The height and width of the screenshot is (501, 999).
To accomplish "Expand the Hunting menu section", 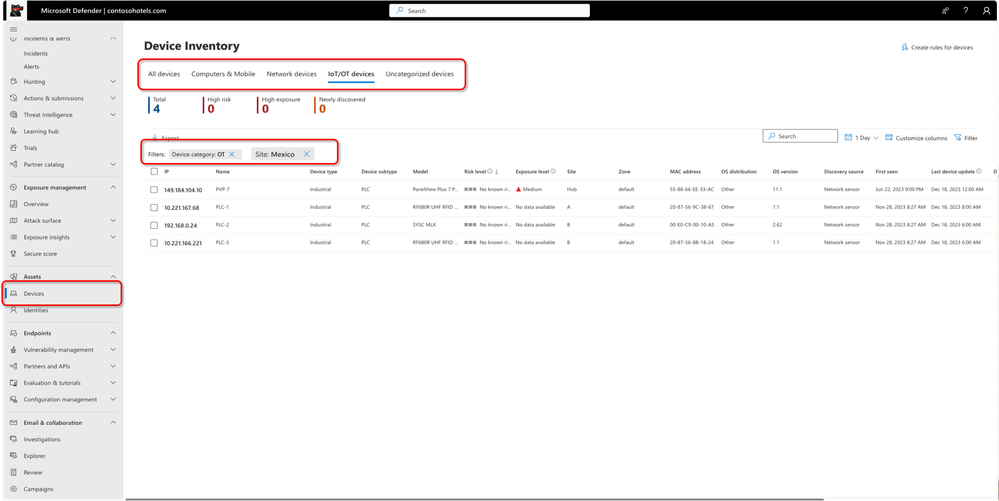I will click(113, 82).
